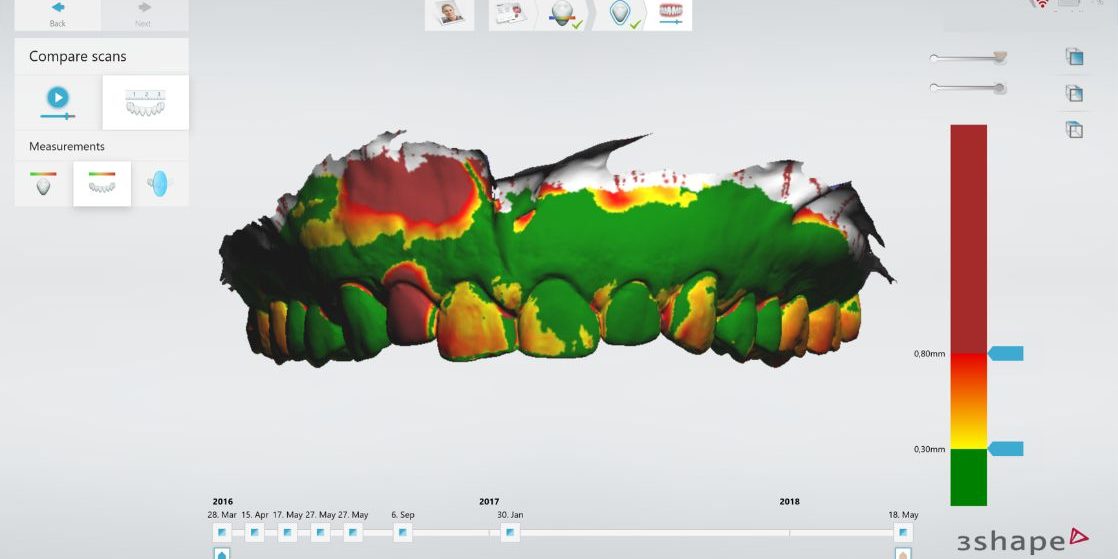The image size is (1118, 559).
Task: Go to the color jaw scan step
Action: click(x=564, y=14)
